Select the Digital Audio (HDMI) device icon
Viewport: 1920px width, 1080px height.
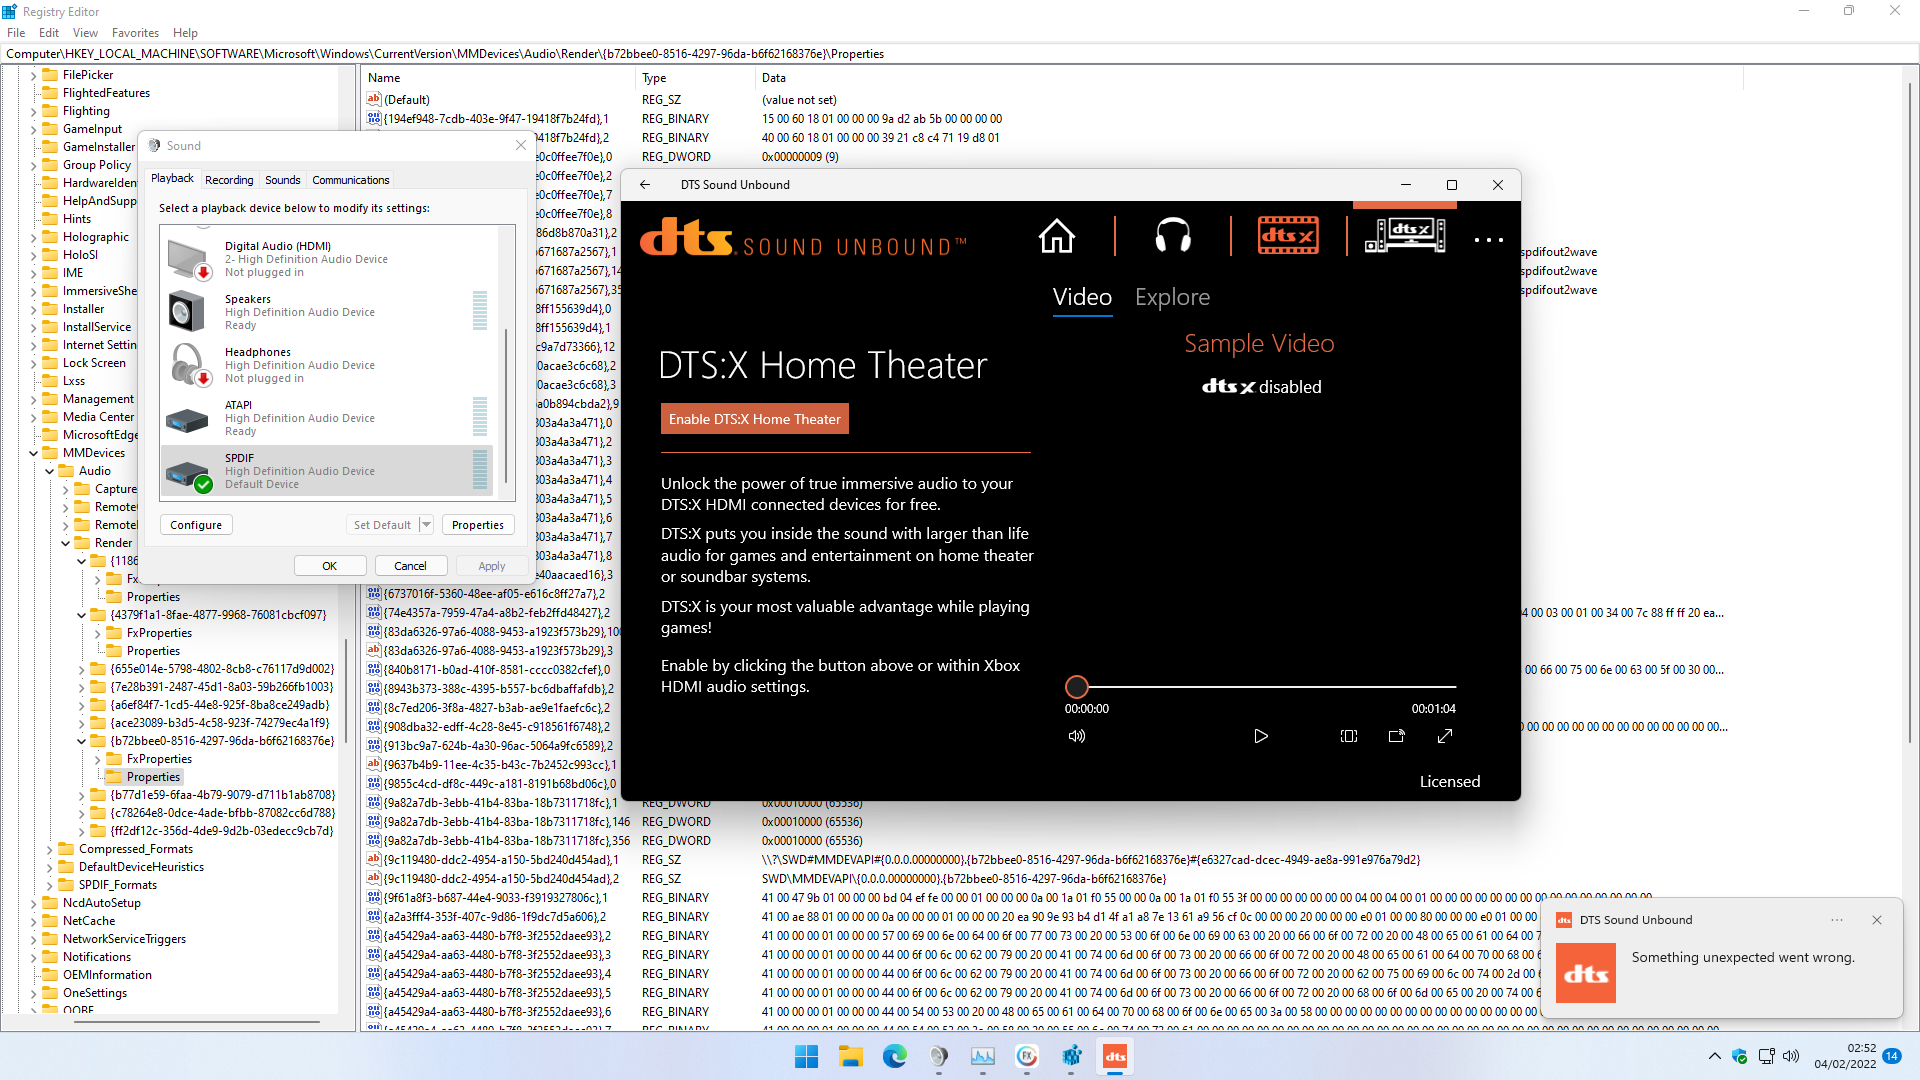pyautogui.click(x=188, y=260)
